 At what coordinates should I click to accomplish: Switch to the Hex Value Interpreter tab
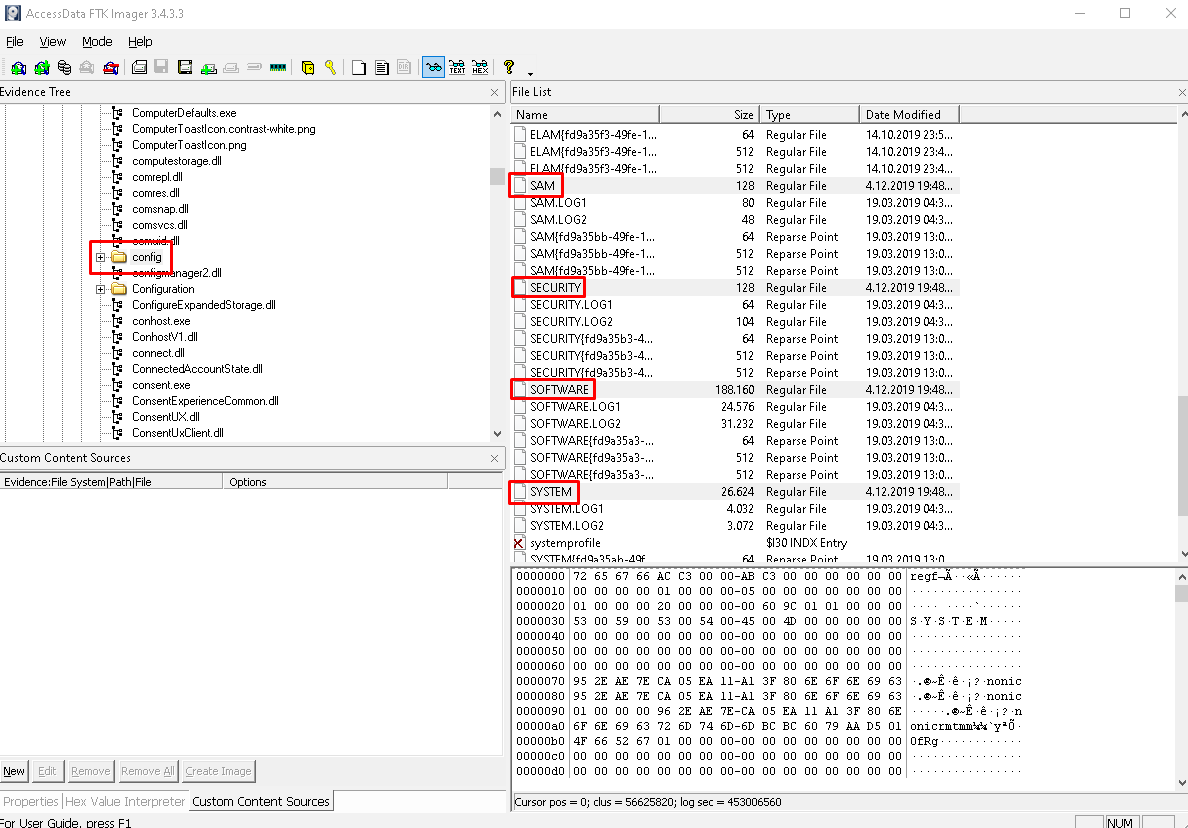point(125,801)
